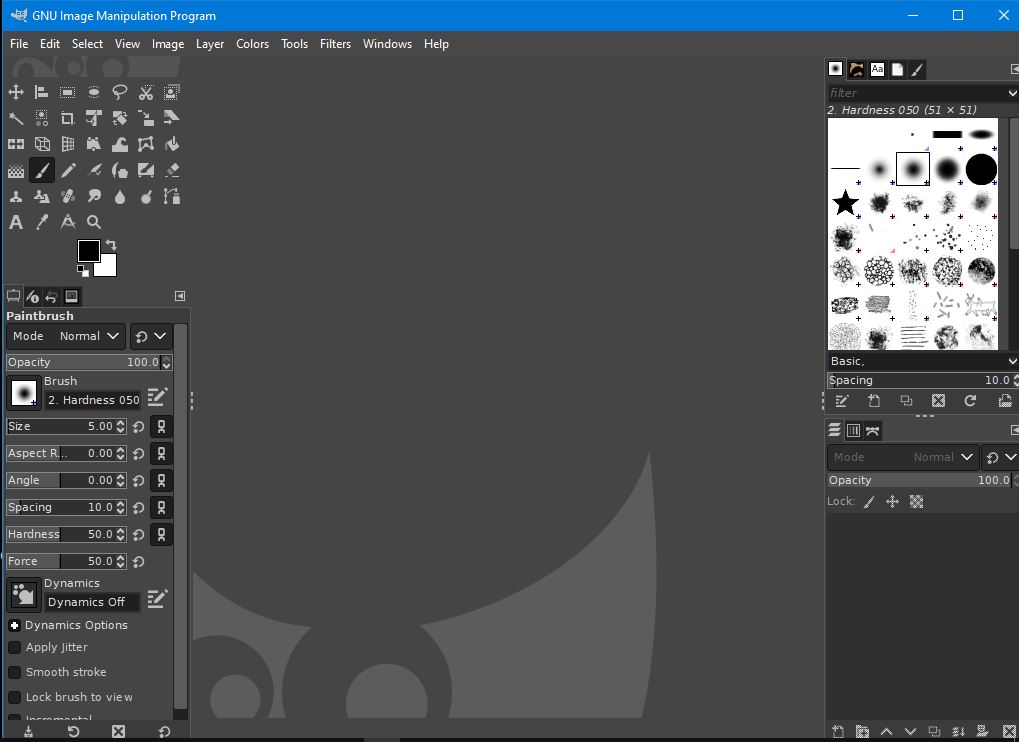The width and height of the screenshot is (1019, 742).
Task: Select the Blur/Sharpen droplet tool
Action: (120, 196)
